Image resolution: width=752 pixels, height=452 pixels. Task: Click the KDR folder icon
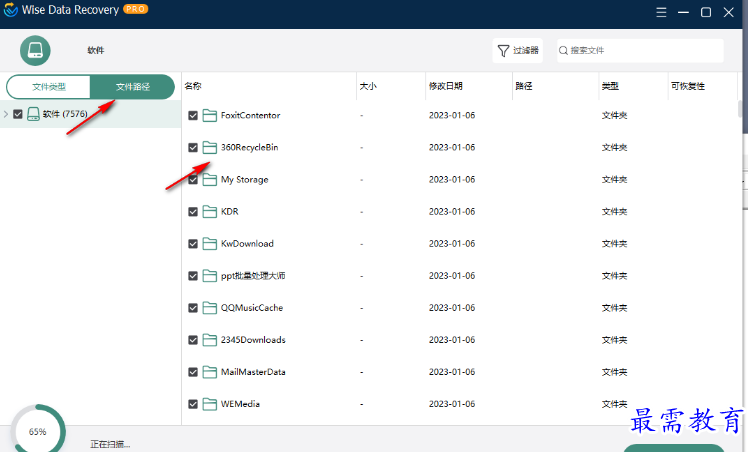[210, 212]
